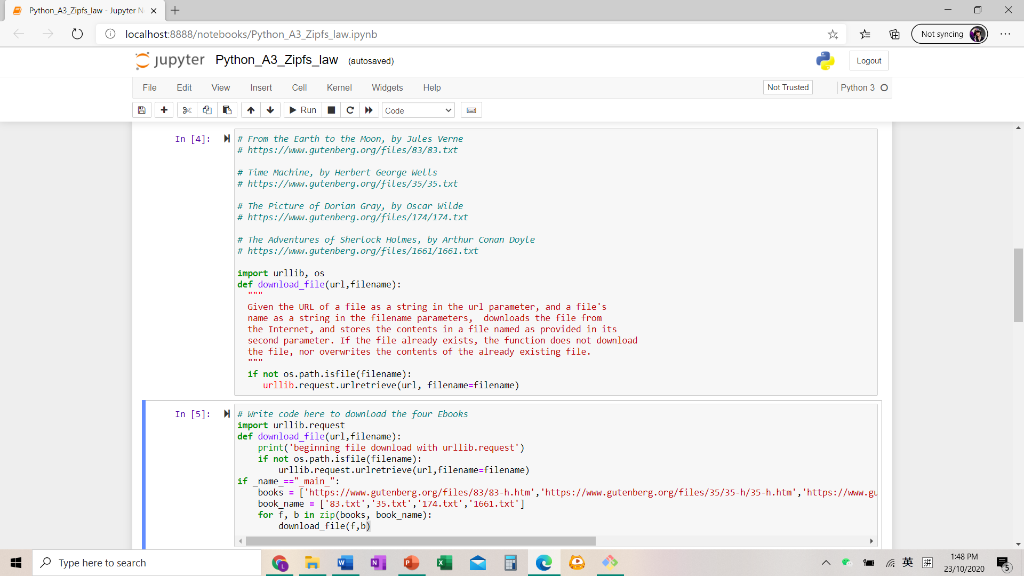Add this page to favorites star
This screenshot has width=1024, height=576.
833,34
